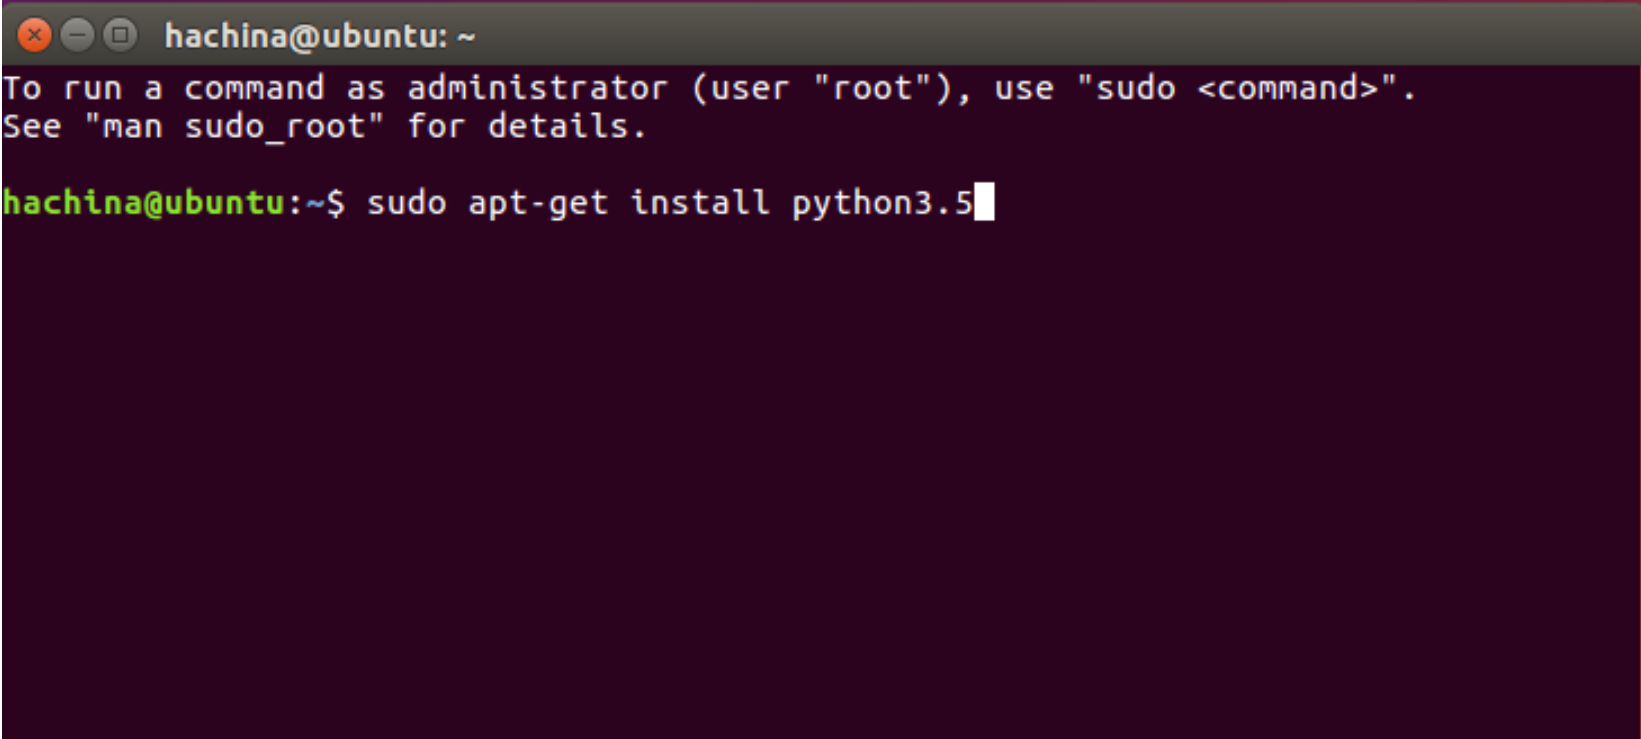Screen dimensions: 1641x739
Task: Click the word "install" in the command
Action: (x=700, y=203)
